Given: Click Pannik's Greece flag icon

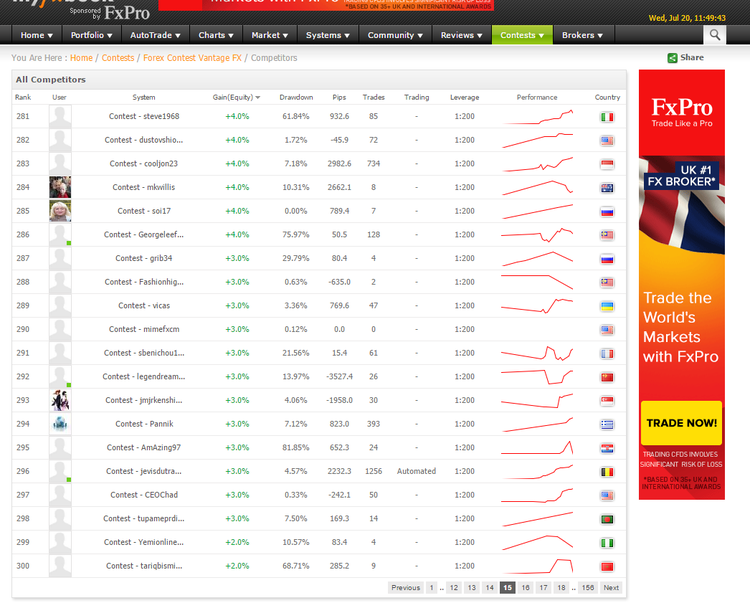Looking at the screenshot, I should [x=607, y=425].
